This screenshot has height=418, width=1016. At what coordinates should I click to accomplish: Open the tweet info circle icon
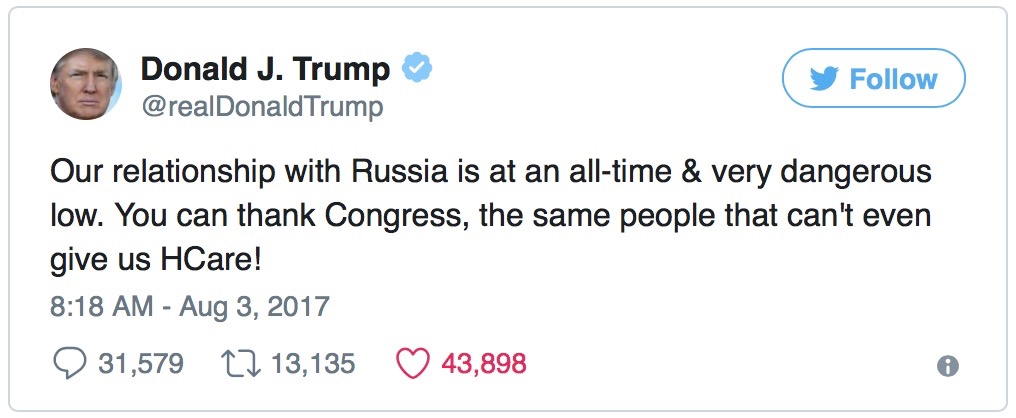(947, 367)
